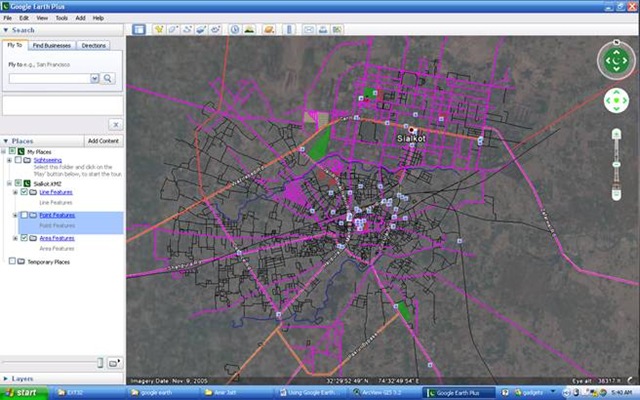This screenshot has width=640, height=400.
Task: Click the Line Features link
Action: click(56, 192)
